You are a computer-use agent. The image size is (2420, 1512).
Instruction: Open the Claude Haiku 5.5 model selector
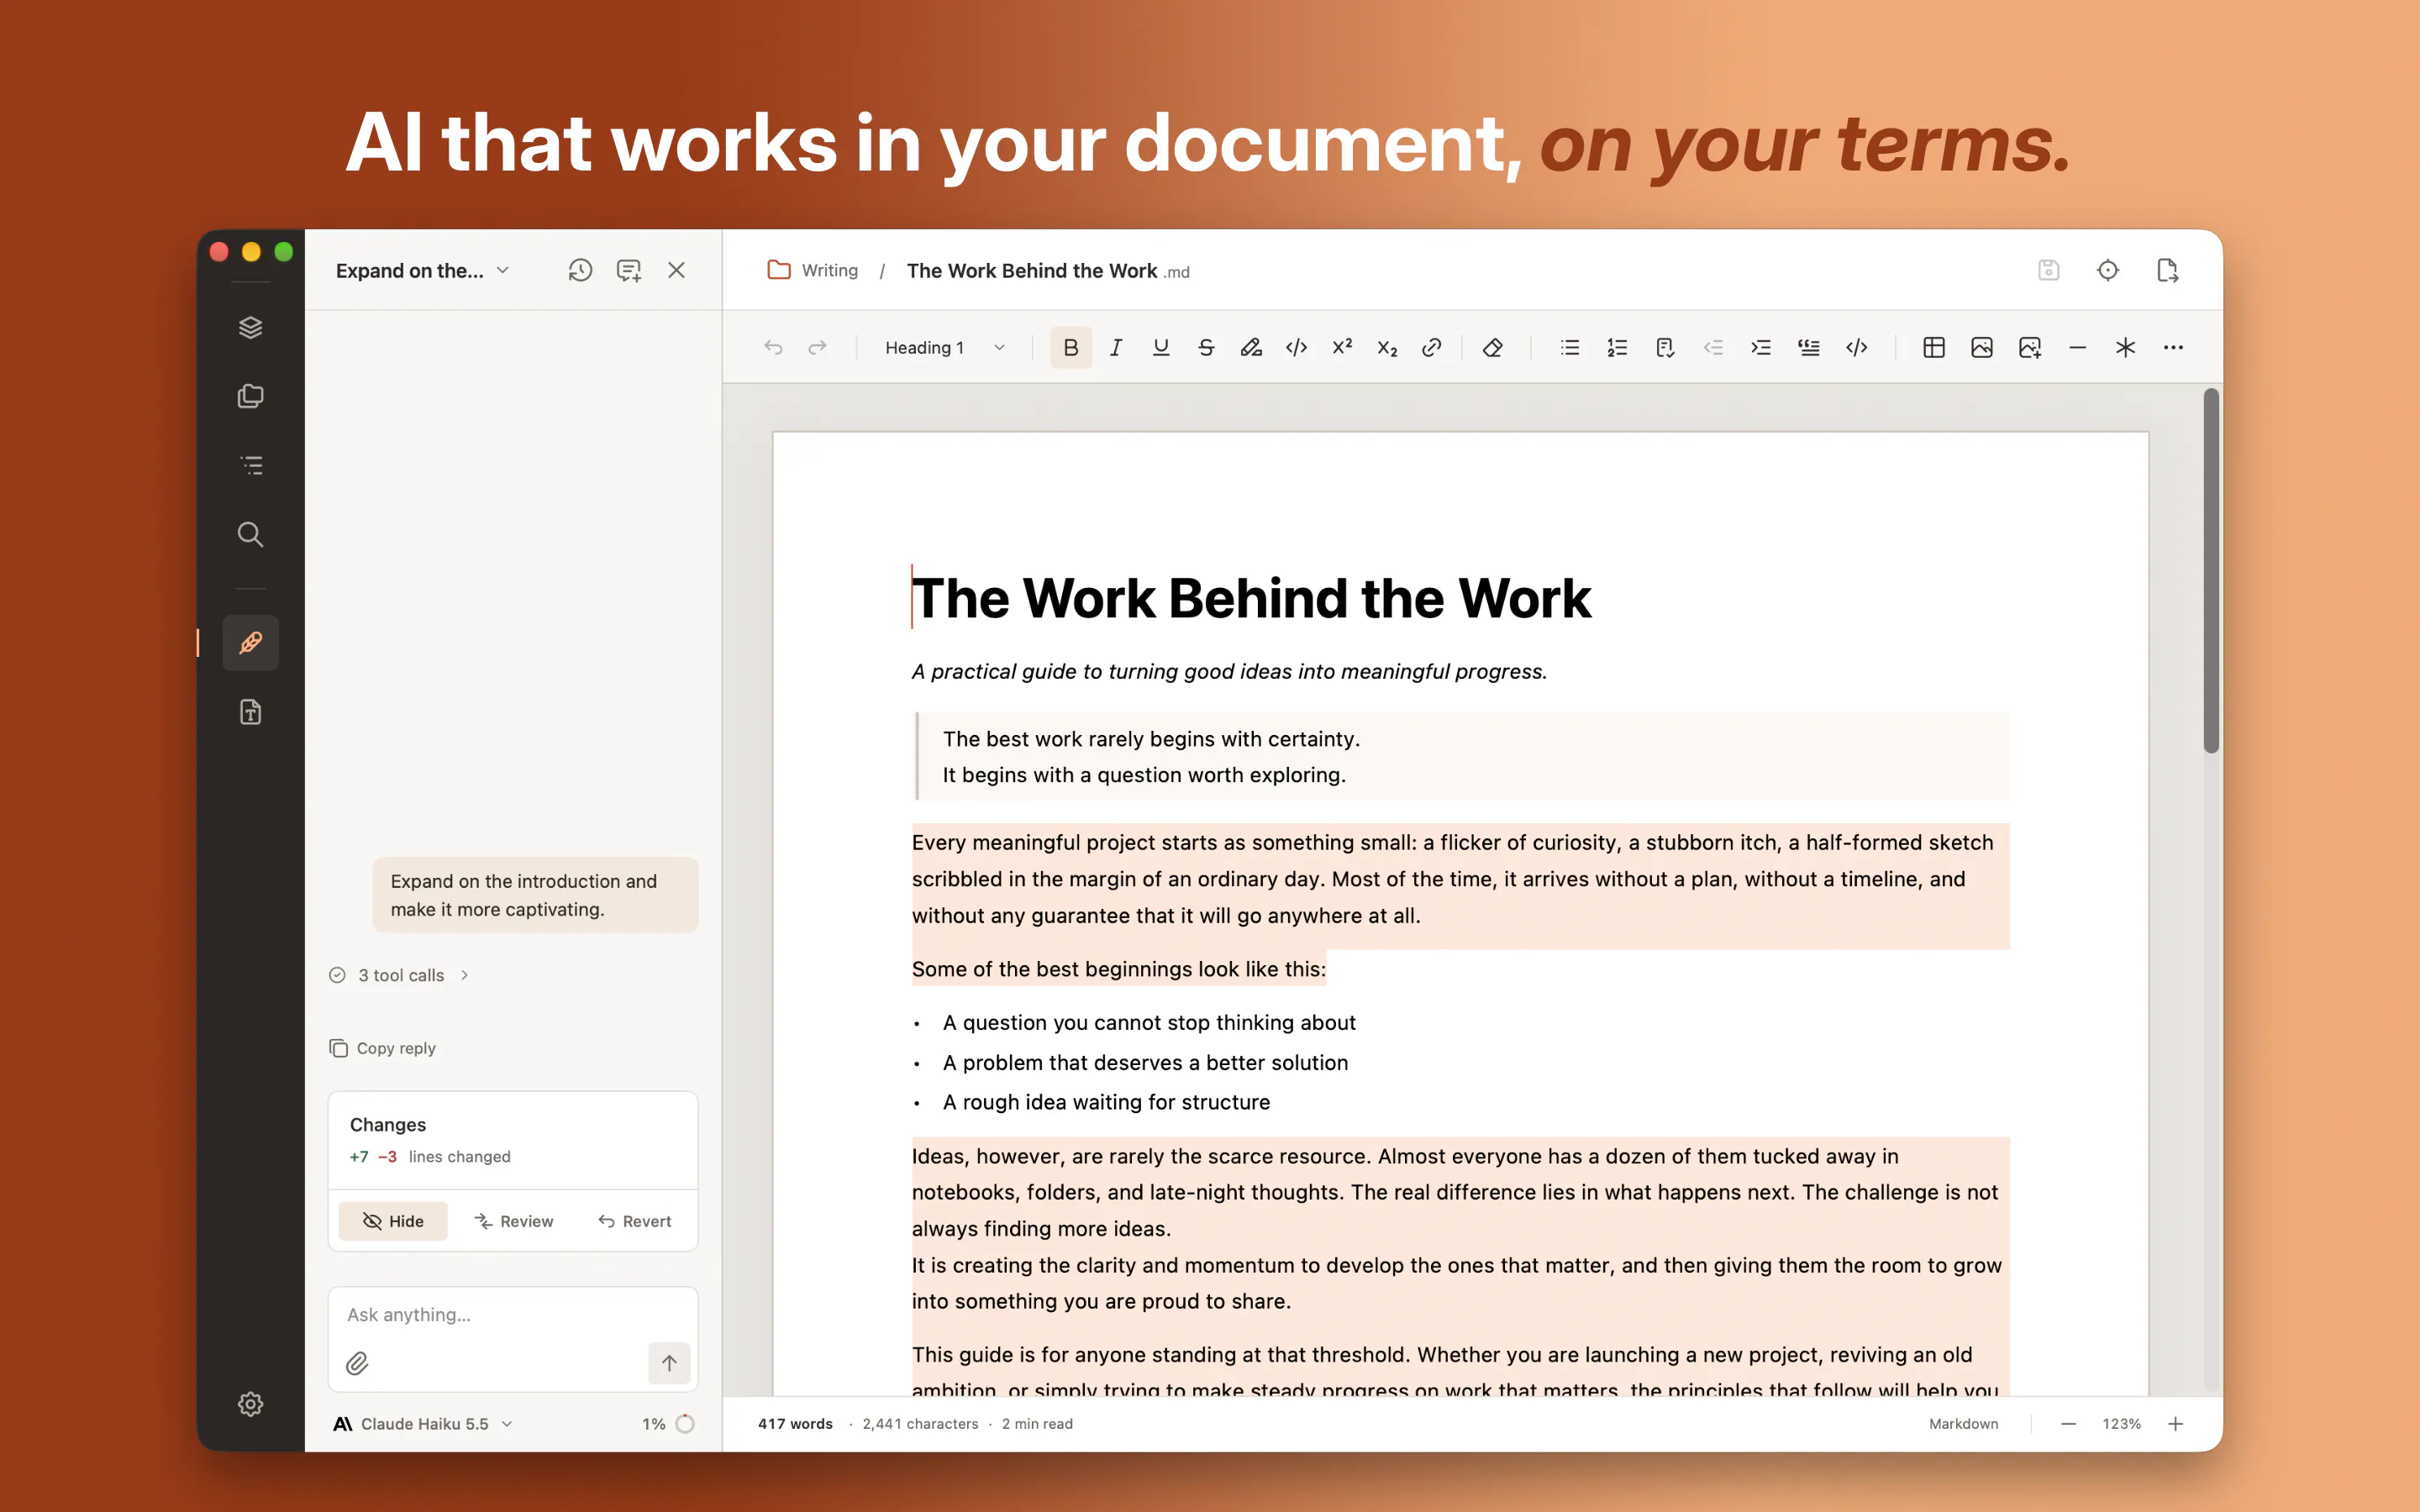point(424,1424)
